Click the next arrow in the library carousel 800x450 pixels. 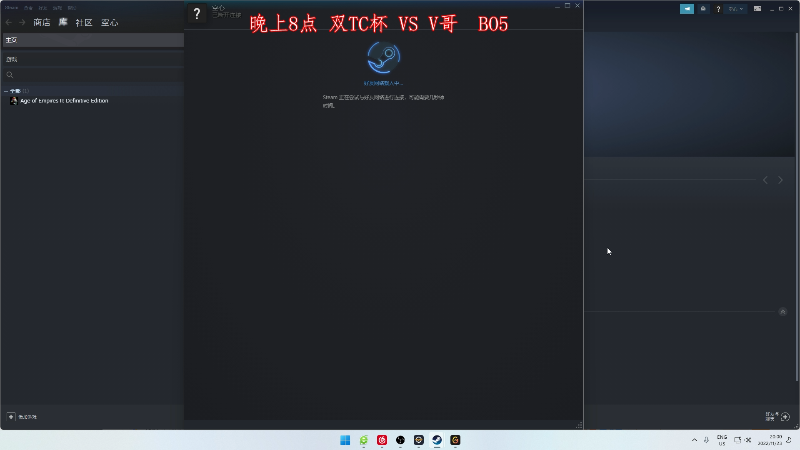pos(780,180)
